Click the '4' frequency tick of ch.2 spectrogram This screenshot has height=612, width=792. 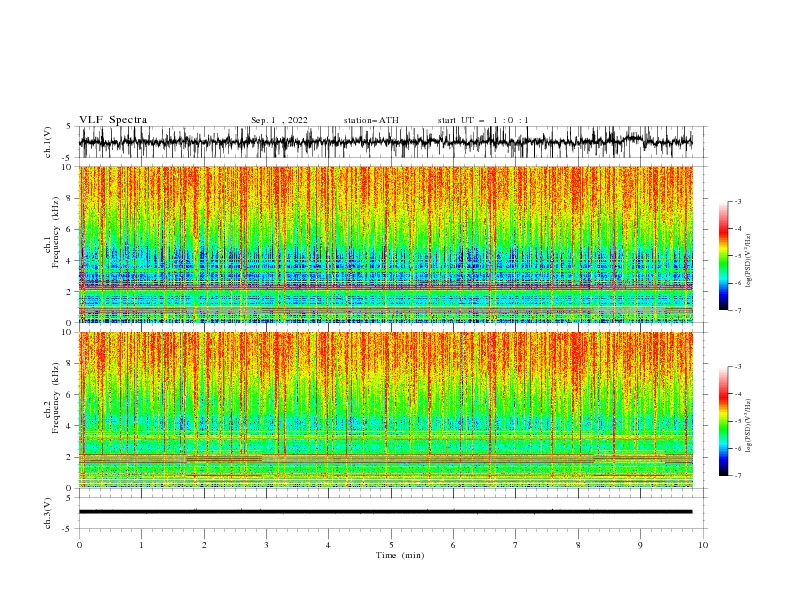pos(70,426)
